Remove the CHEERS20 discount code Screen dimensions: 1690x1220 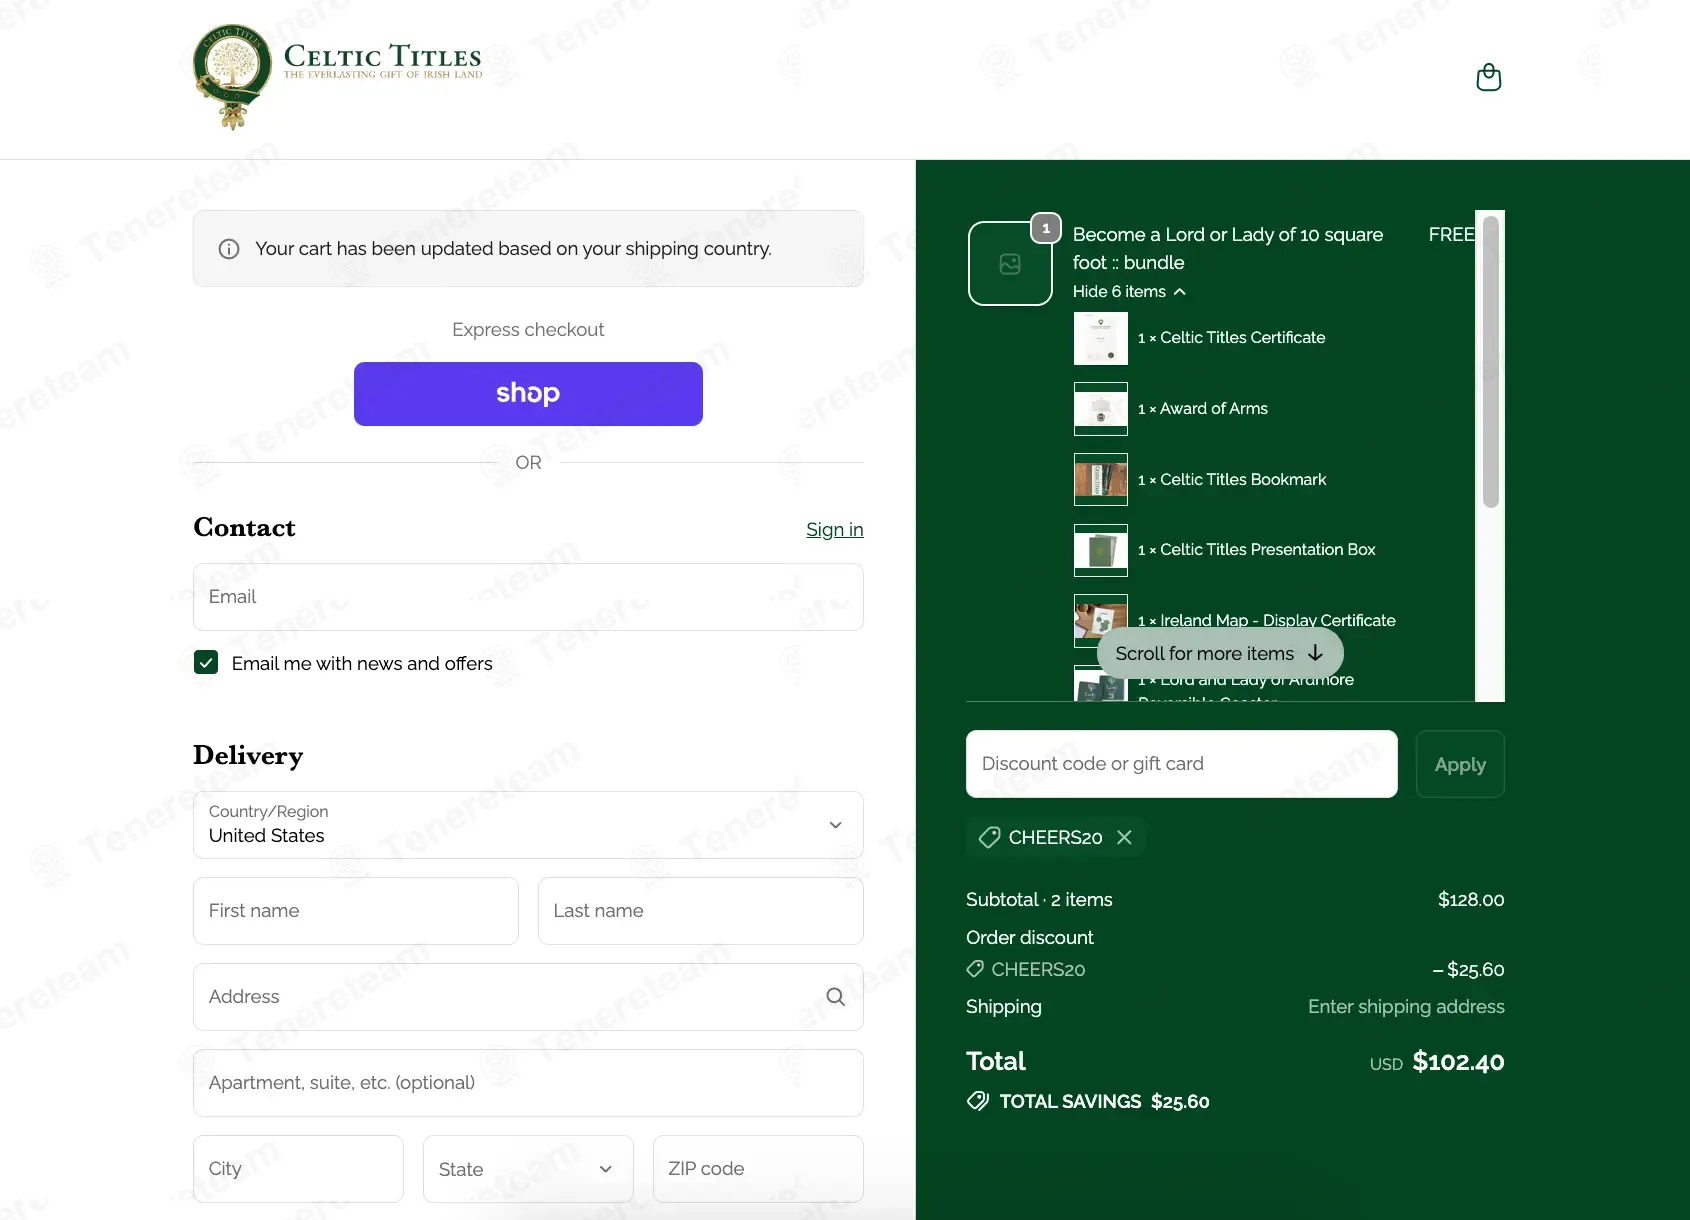click(x=1124, y=837)
